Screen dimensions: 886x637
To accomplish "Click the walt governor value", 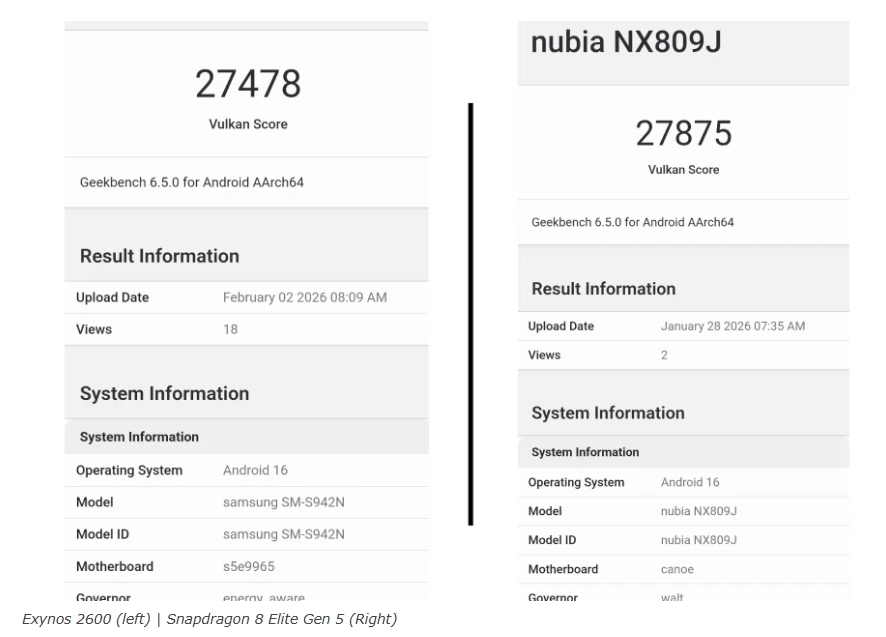I will [672, 597].
